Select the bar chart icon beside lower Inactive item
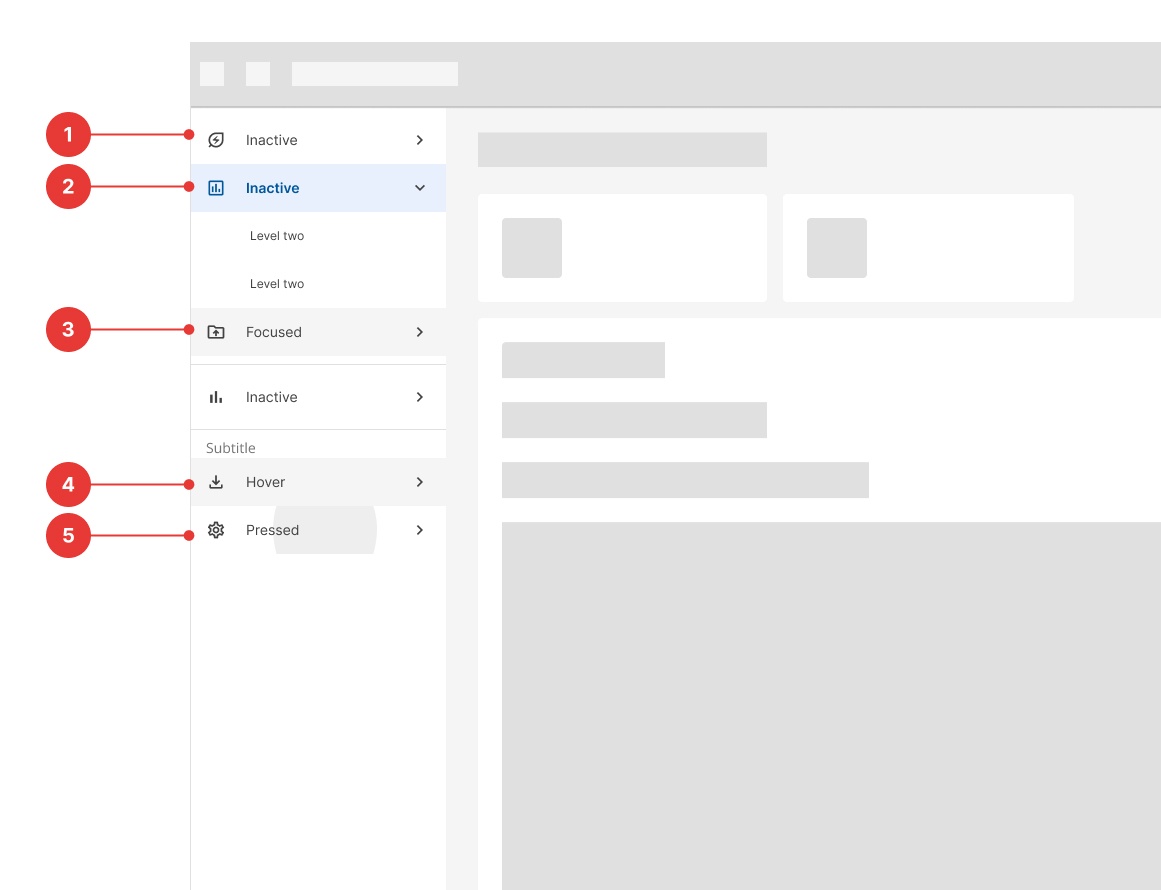This screenshot has height=890, width=1161. [216, 396]
